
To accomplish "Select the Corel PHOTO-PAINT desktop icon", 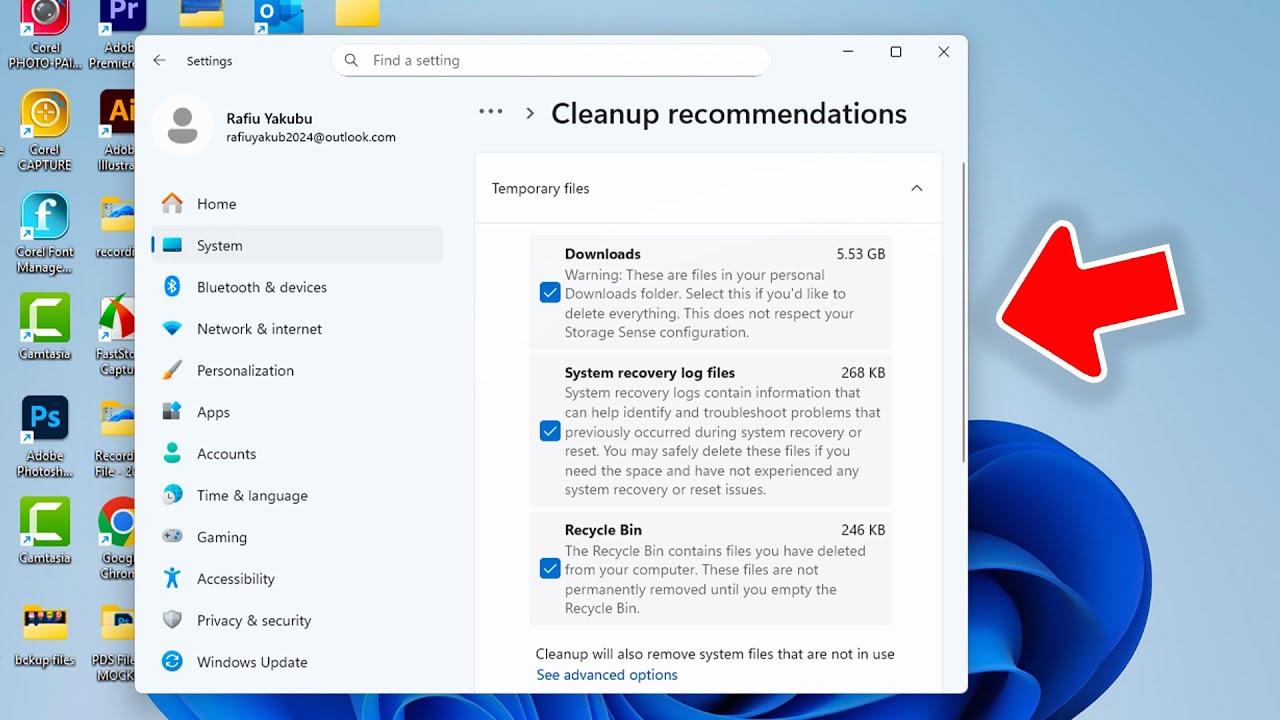I will pos(45,35).
